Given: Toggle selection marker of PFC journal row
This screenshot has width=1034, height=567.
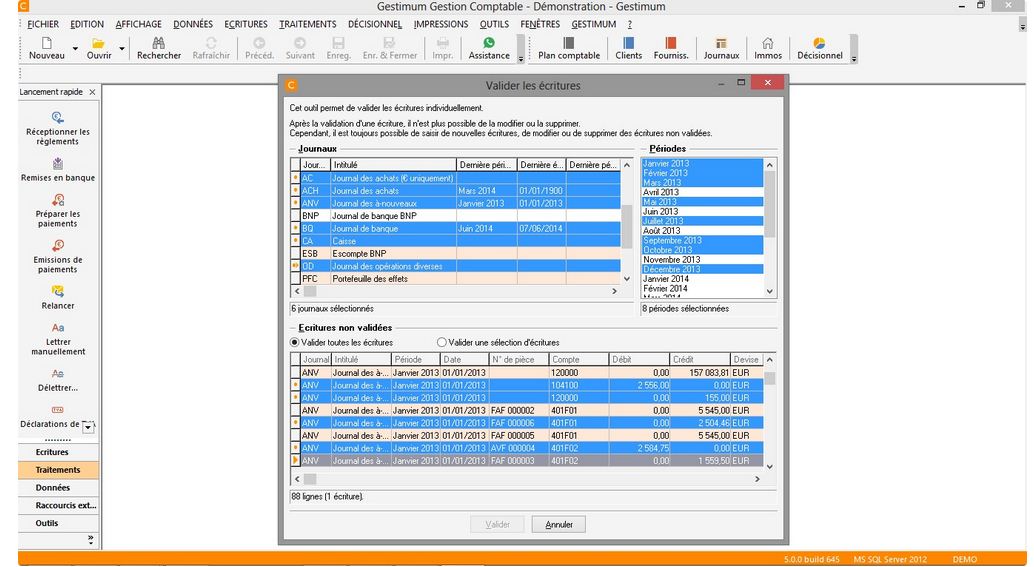Looking at the screenshot, I should point(295,278).
